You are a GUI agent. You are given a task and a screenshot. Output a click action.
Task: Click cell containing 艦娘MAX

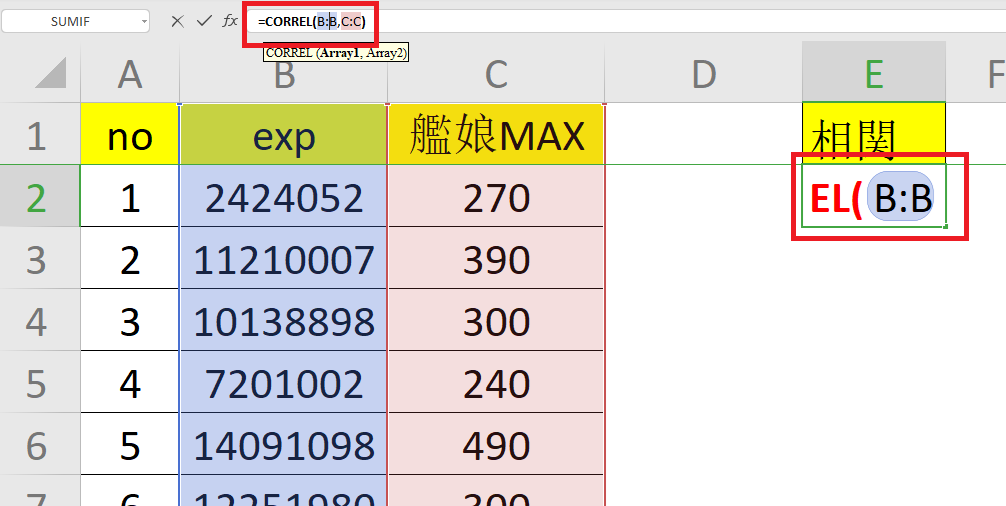tap(497, 135)
